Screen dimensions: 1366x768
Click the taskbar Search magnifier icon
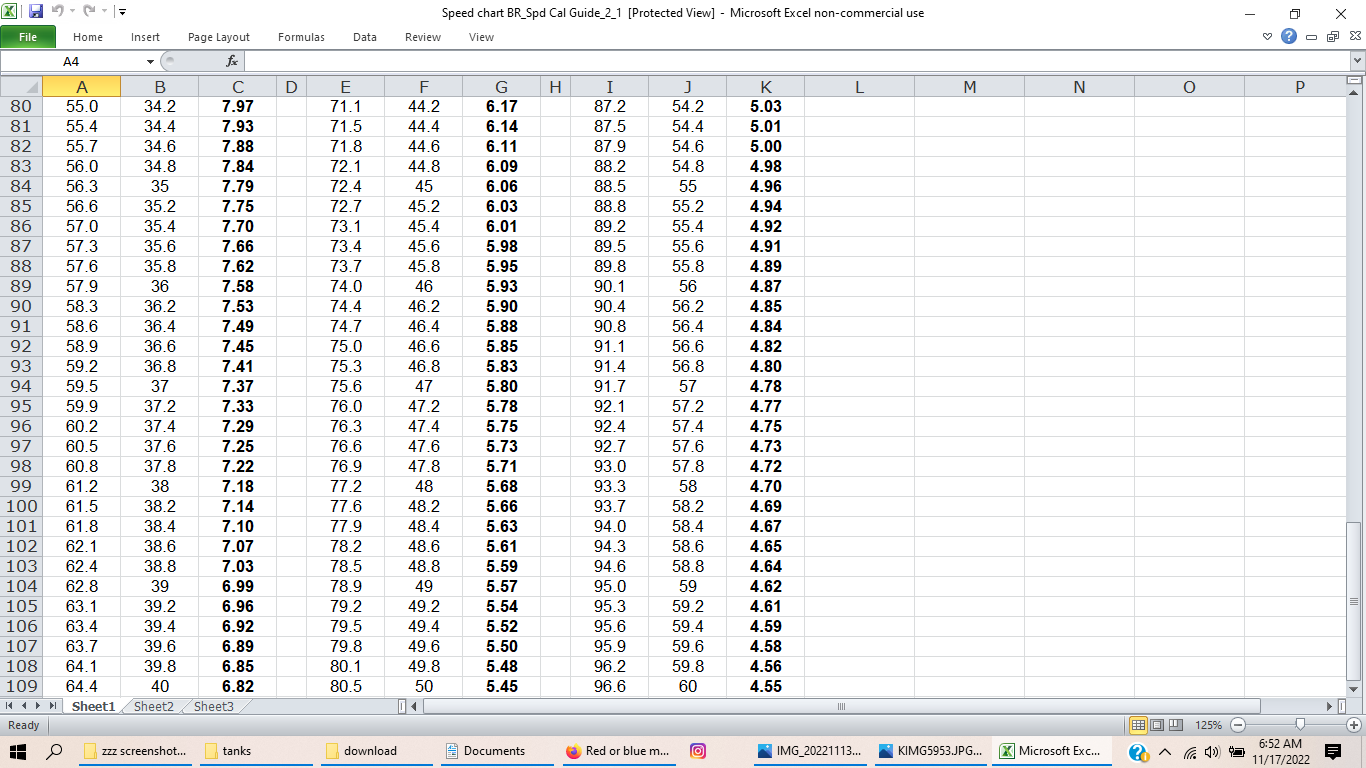tap(55, 751)
